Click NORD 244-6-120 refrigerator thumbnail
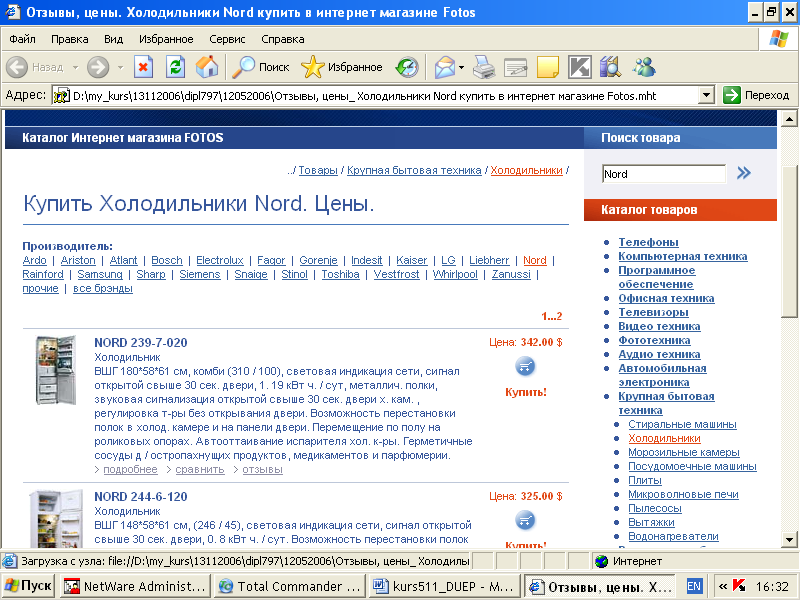This screenshot has width=800, height=600. [x=56, y=519]
